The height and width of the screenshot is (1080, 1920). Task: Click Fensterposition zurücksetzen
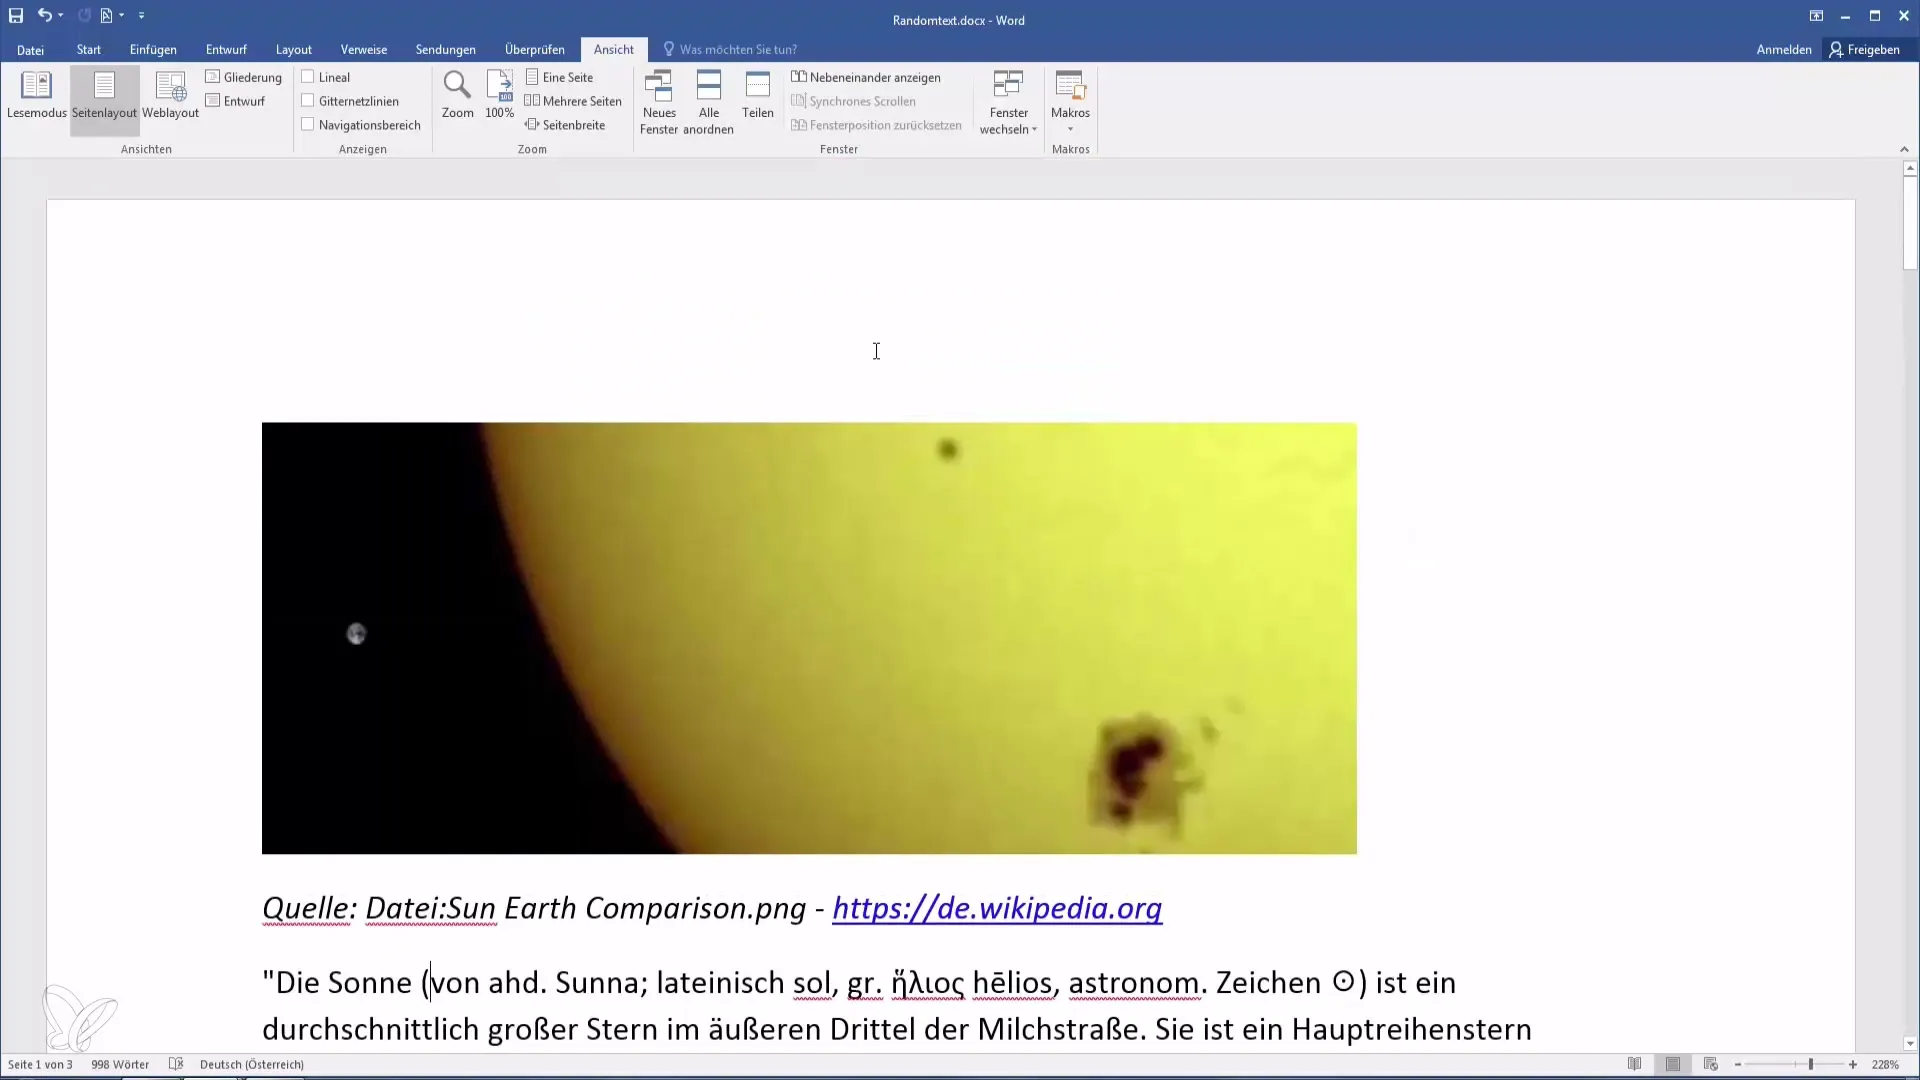[876, 125]
